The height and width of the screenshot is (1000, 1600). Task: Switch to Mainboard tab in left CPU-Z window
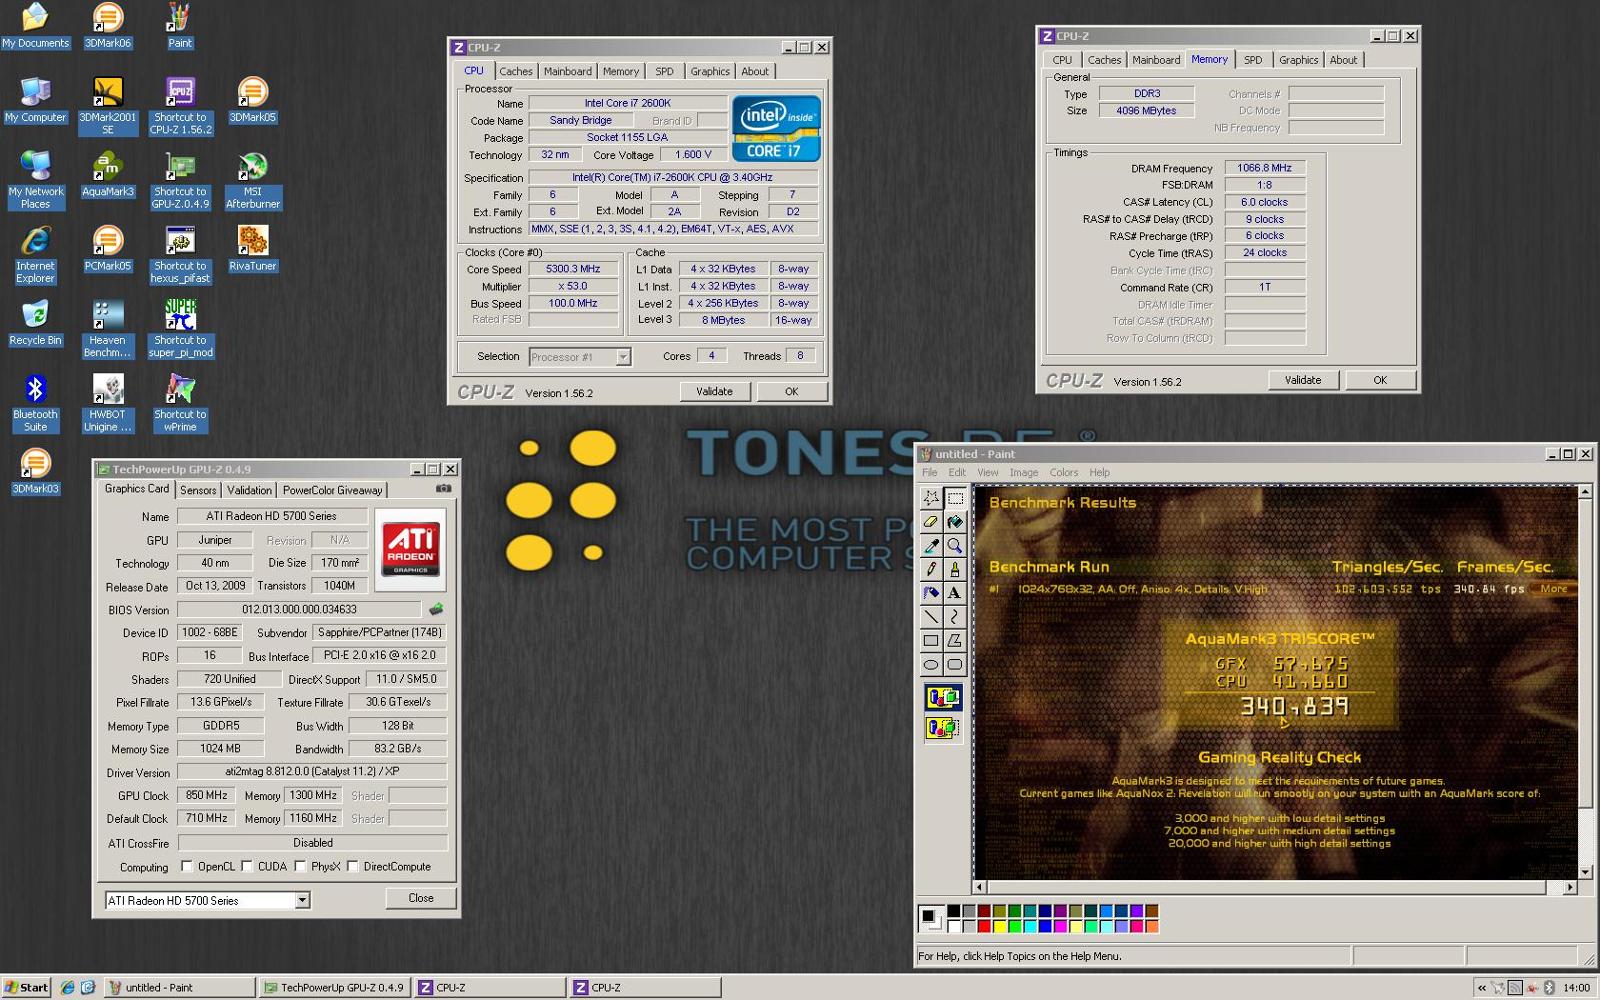568,71
